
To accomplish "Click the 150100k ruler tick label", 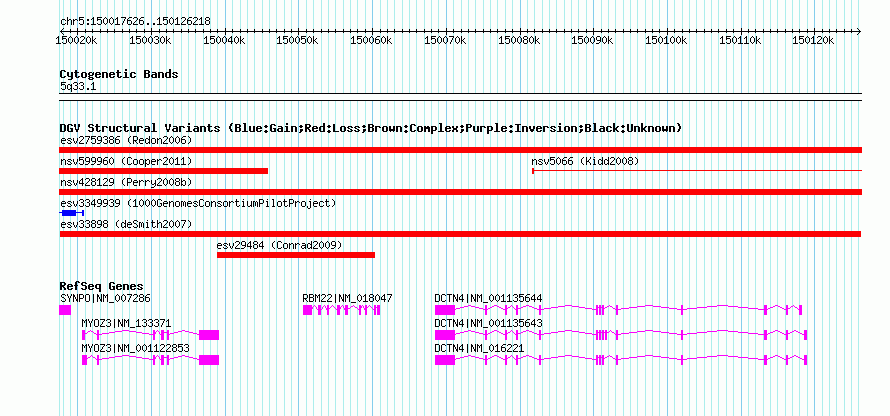I will click(666, 40).
